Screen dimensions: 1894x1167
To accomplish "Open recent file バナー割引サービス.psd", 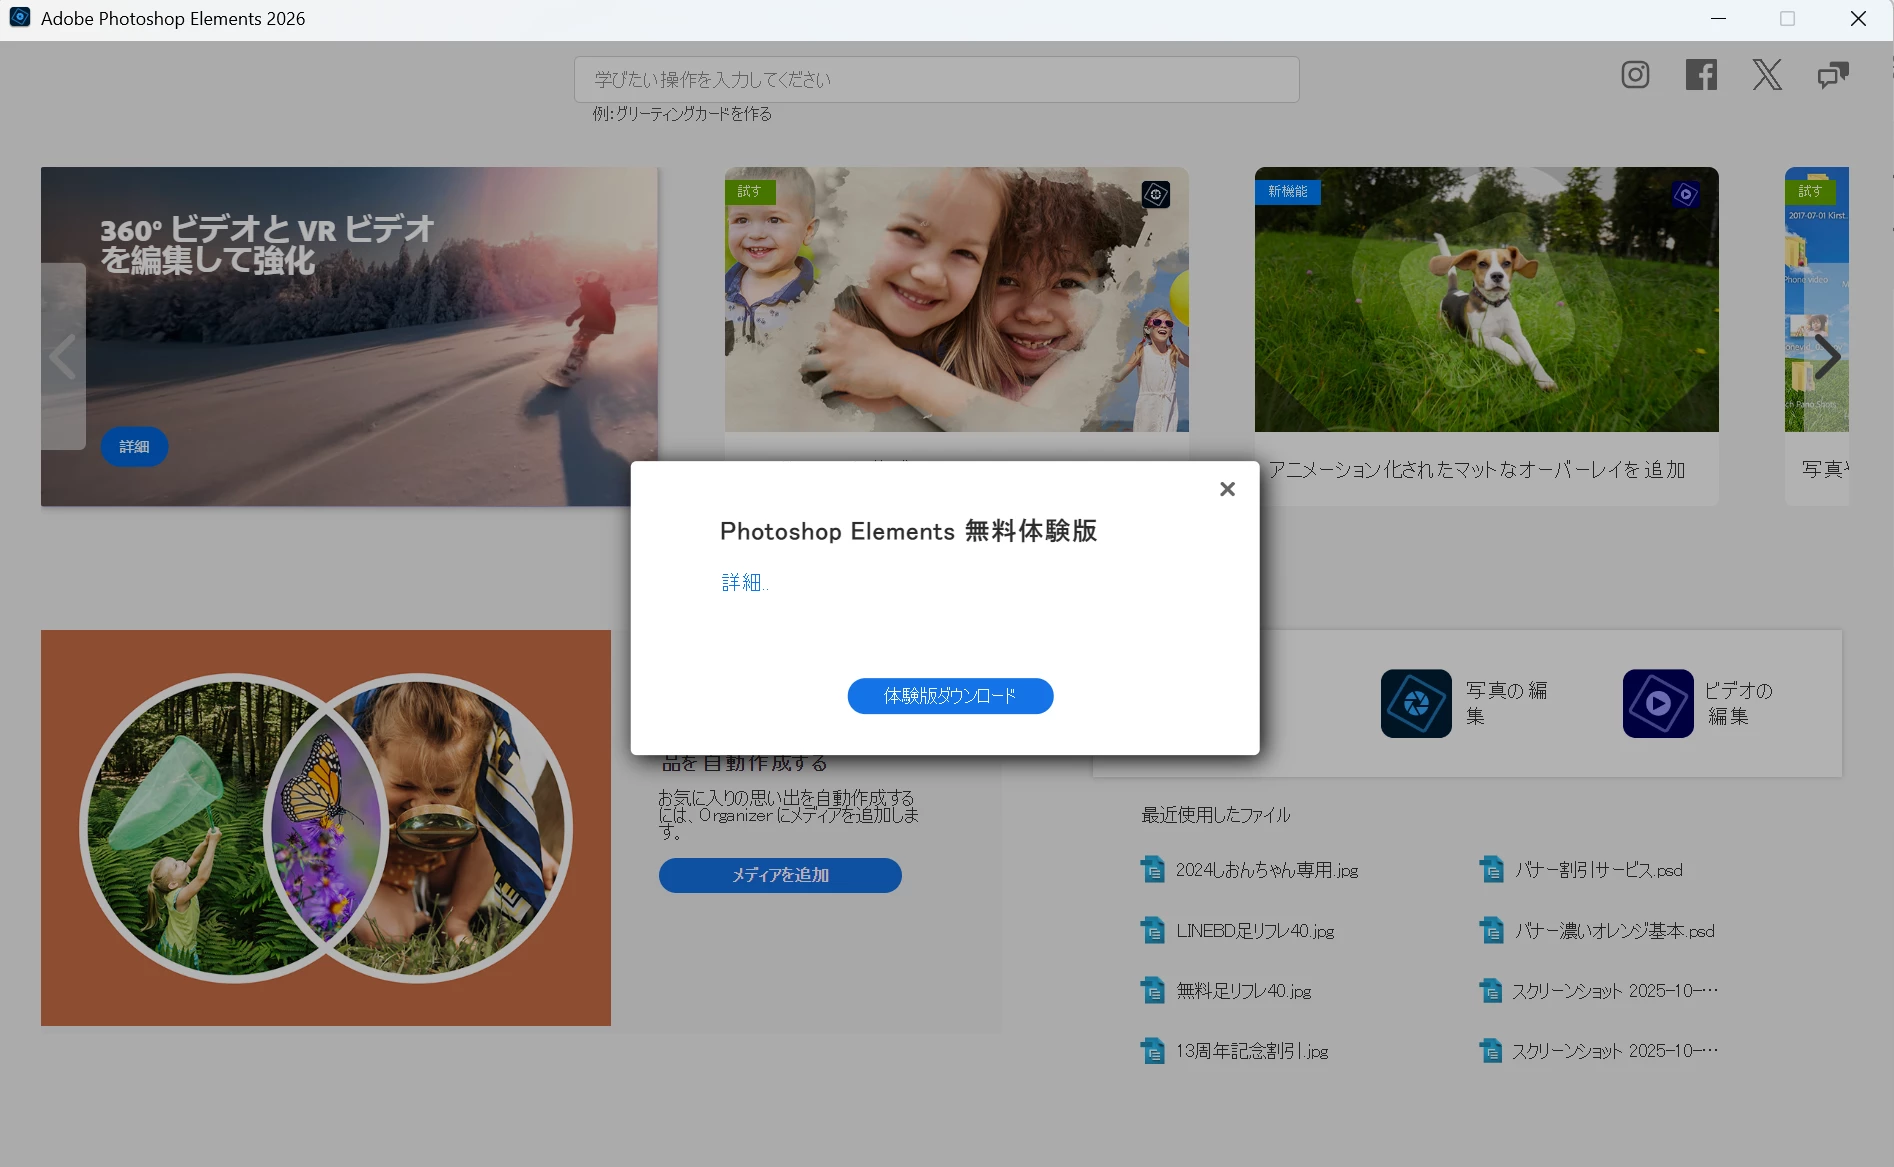I will click(x=1598, y=870).
